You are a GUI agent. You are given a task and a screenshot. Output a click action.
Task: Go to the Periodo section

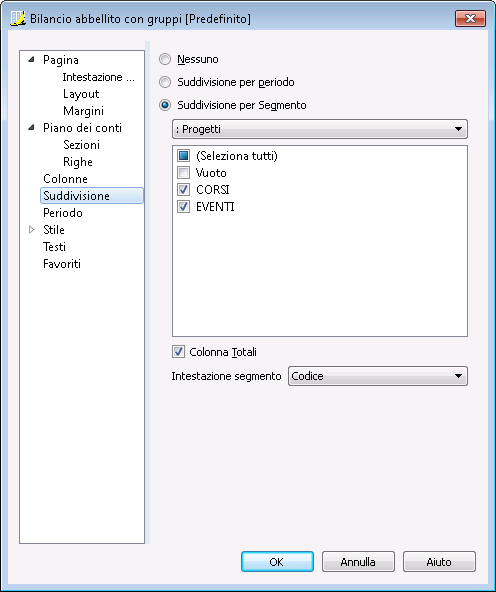coord(63,213)
